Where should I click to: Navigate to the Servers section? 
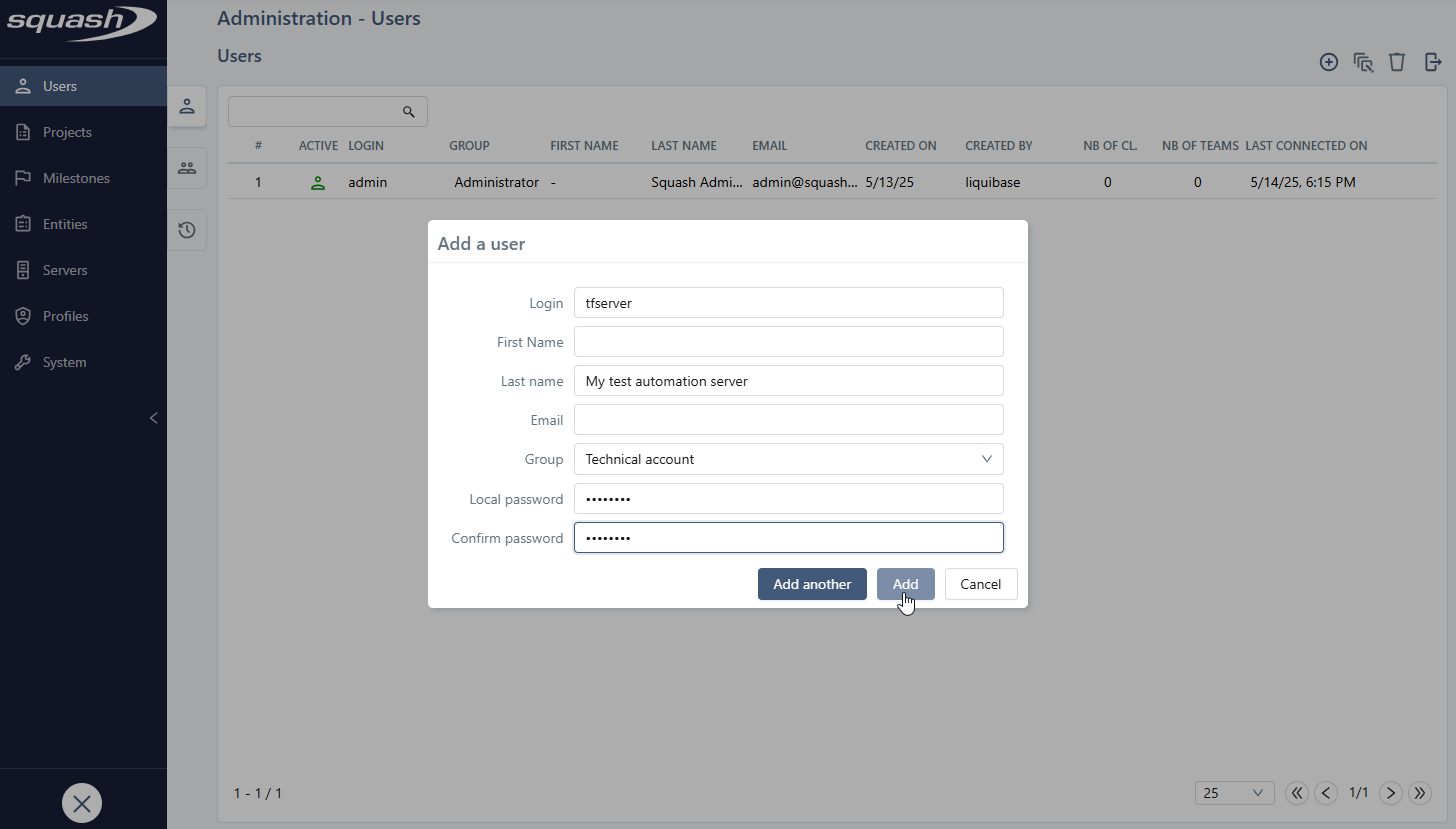(x=66, y=269)
